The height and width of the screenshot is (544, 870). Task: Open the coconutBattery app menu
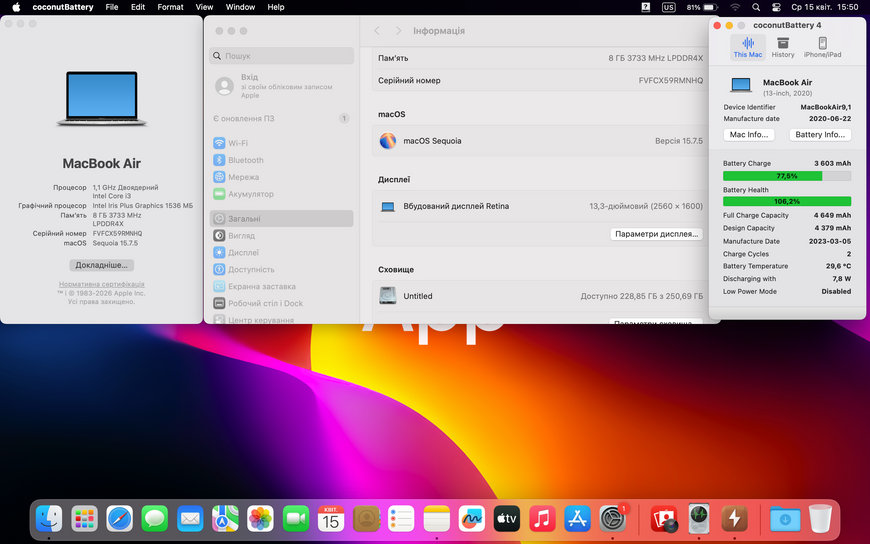tap(63, 7)
